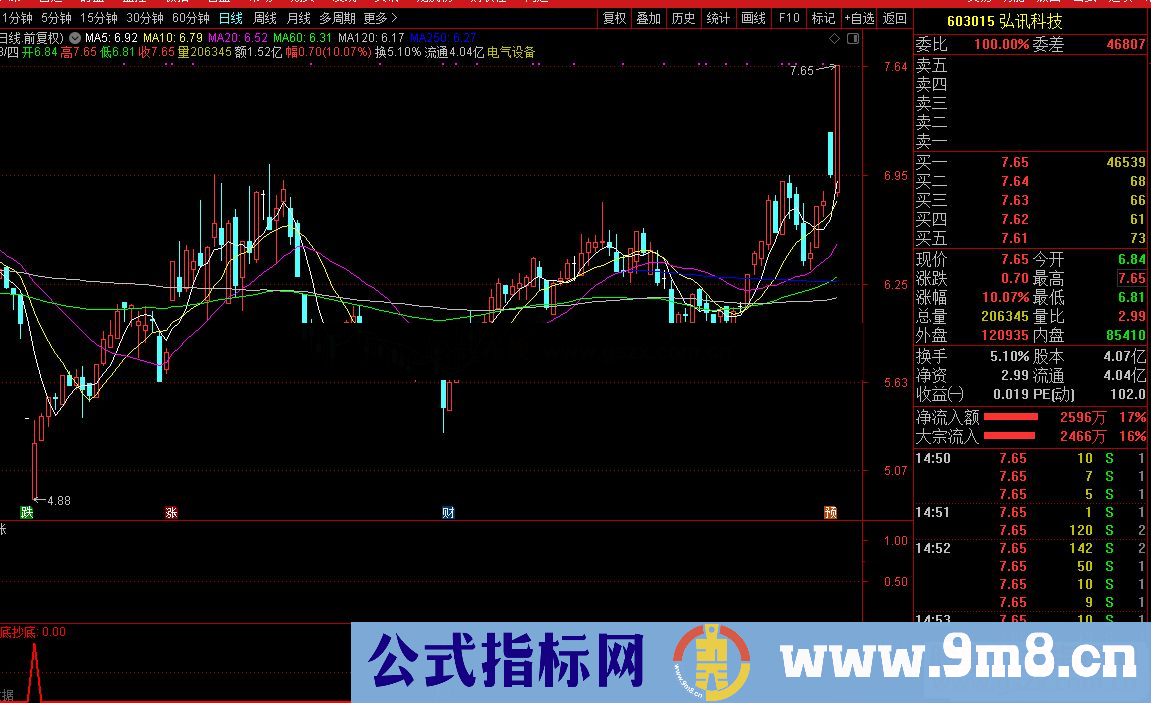Toggle the split-panel layout icon
The image size is (1151, 703).
(x=854, y=38)
